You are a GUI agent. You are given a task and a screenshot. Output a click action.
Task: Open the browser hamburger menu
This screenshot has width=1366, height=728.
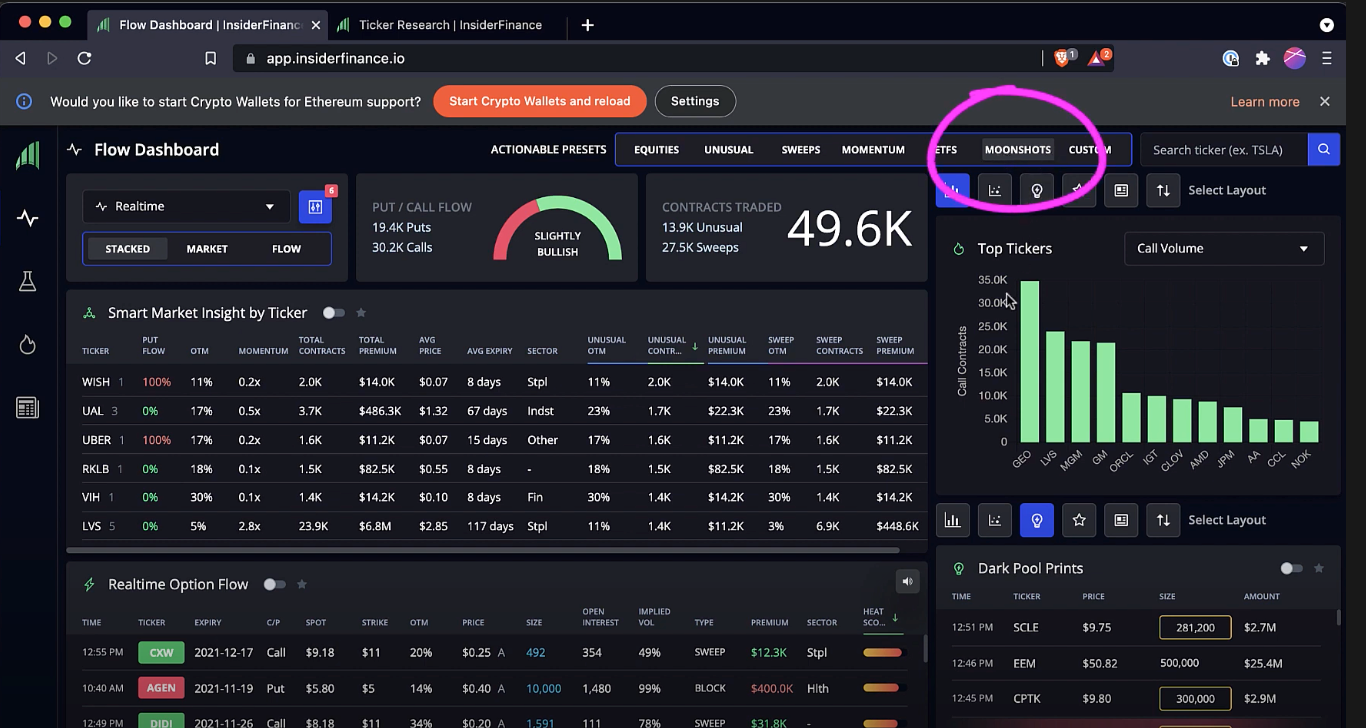pyautogui.click(x=1327, y=58)
